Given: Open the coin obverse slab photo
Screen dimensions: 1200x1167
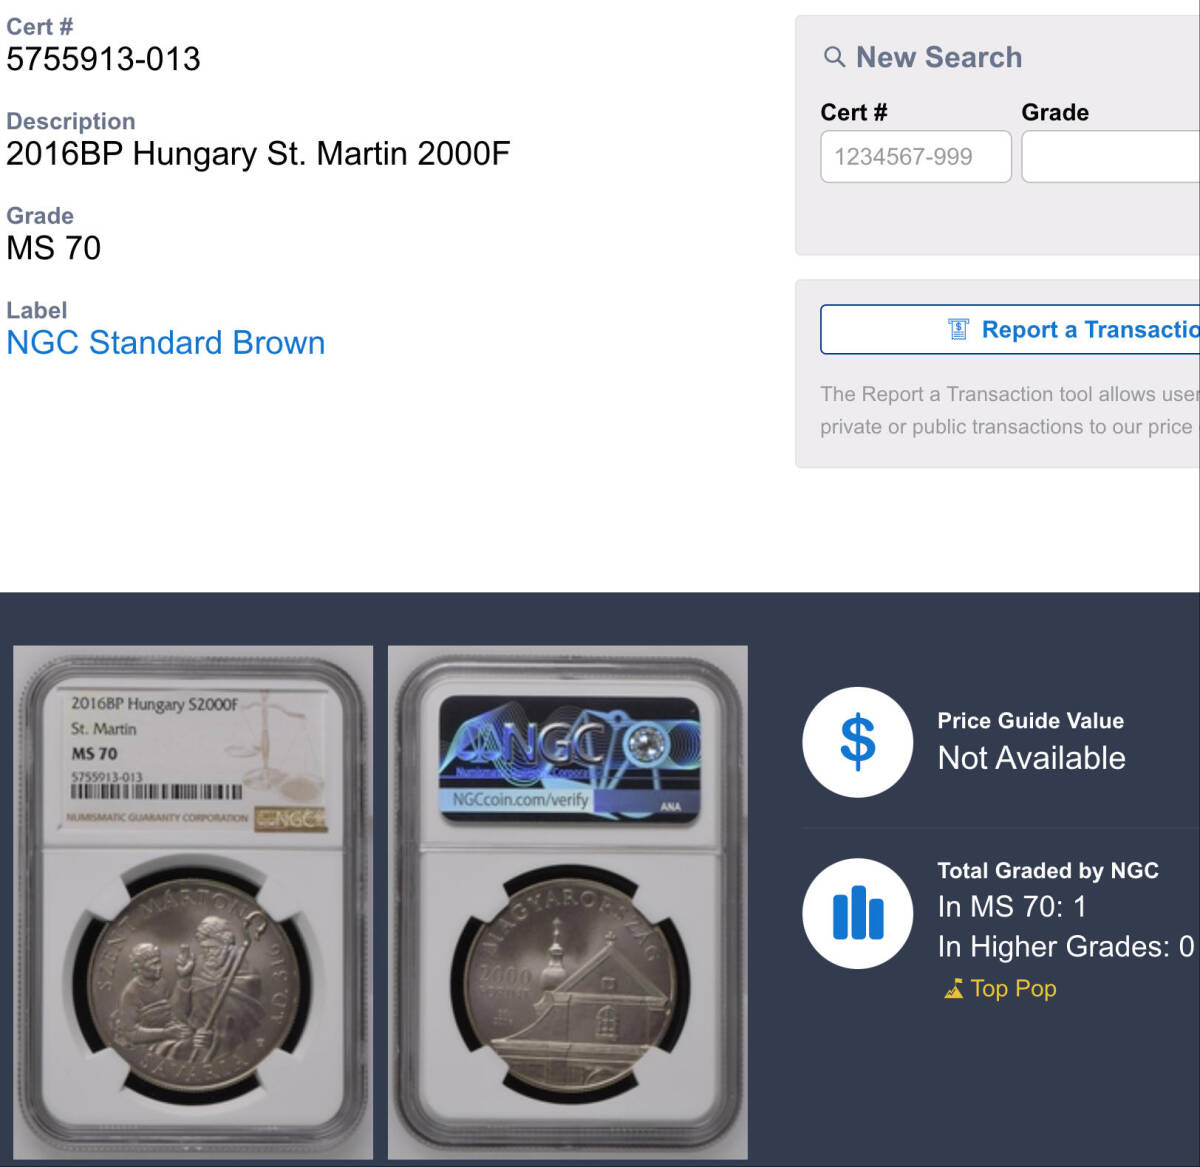Looking at the screenshot, I should [193, 902].
